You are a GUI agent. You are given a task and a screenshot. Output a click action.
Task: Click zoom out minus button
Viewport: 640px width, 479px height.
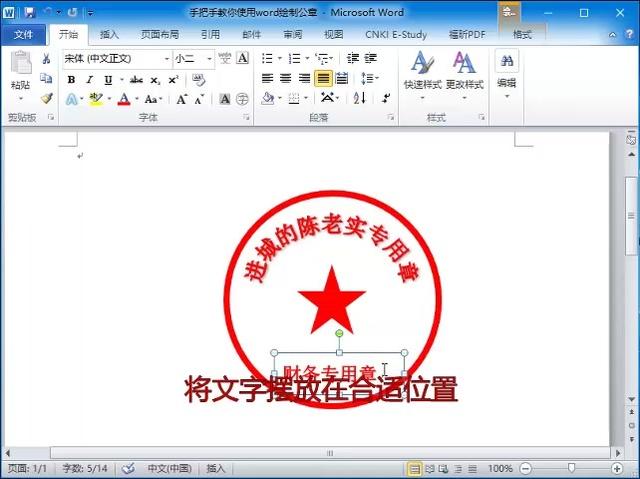[x=527, y=469]
